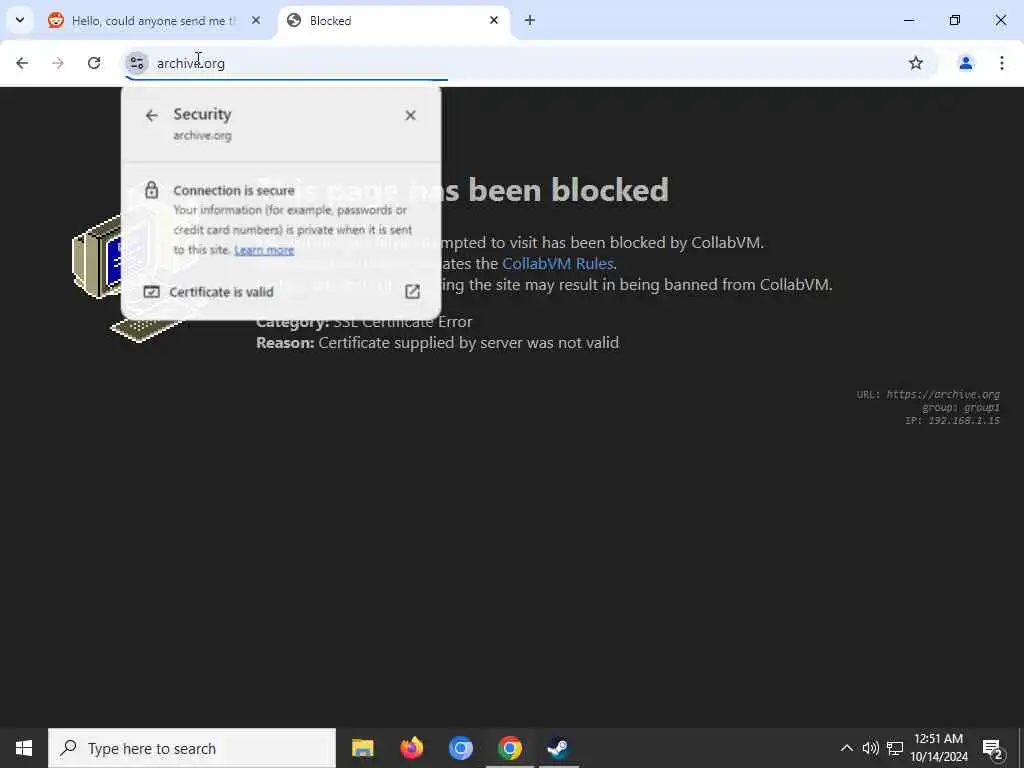The image size is (1024, 768).
Task: Launch Firefox from the taskbar
Action: click(411, 748)
